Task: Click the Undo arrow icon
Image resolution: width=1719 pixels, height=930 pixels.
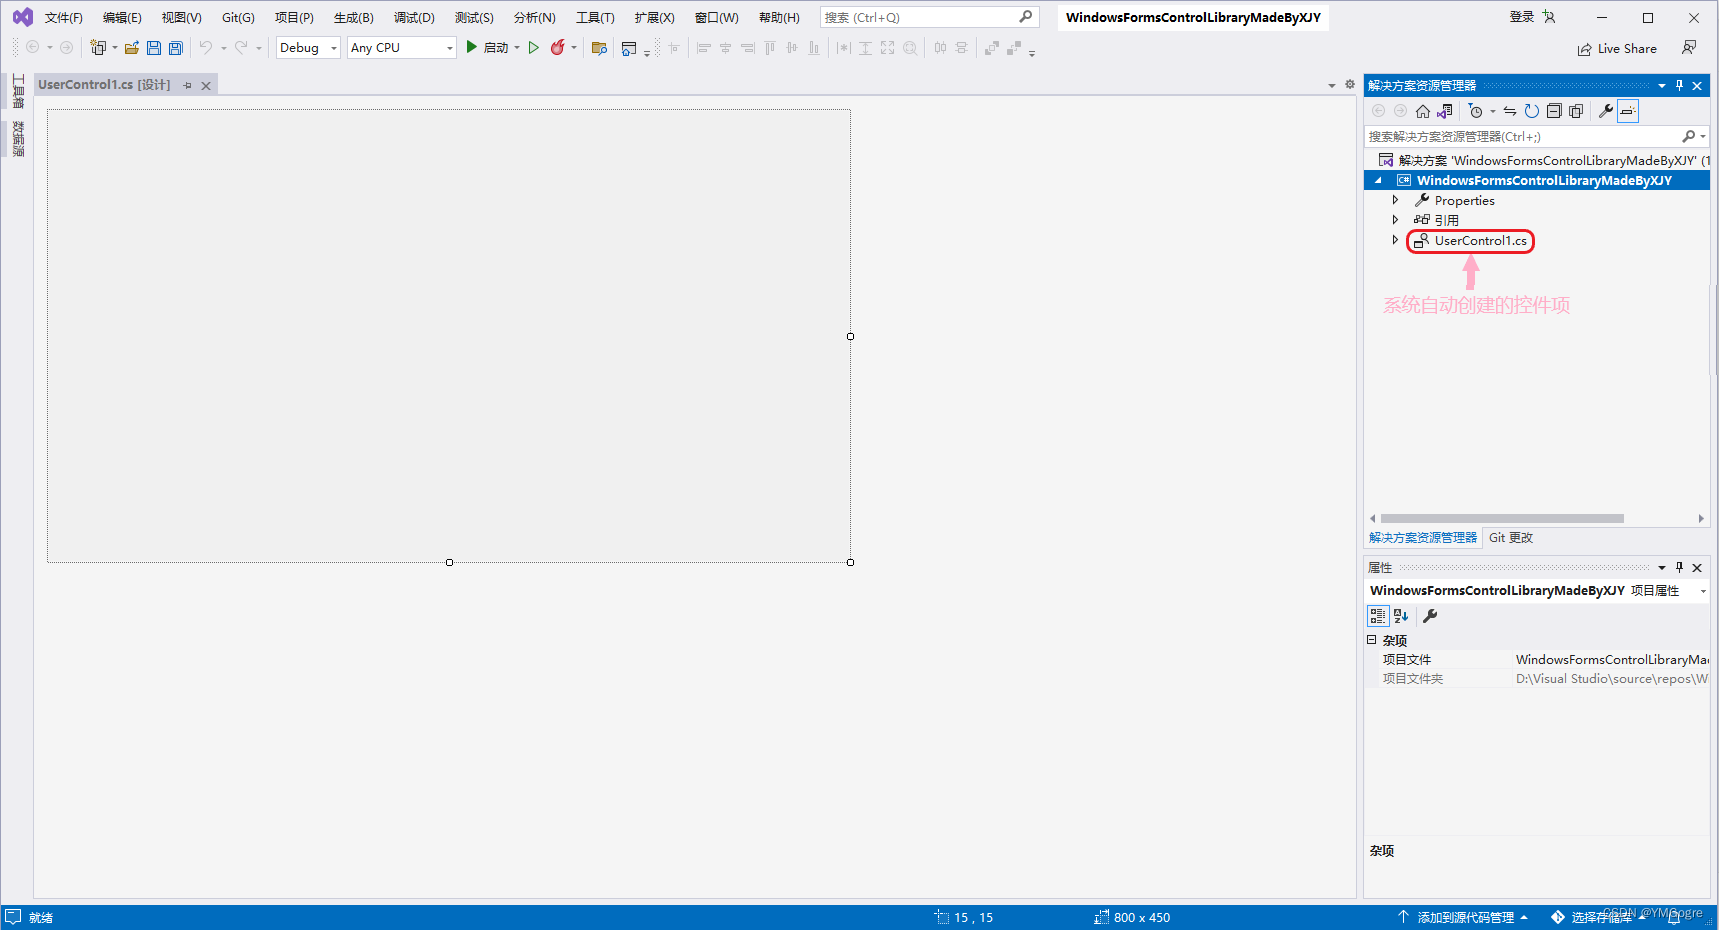Action: [206, 48]
